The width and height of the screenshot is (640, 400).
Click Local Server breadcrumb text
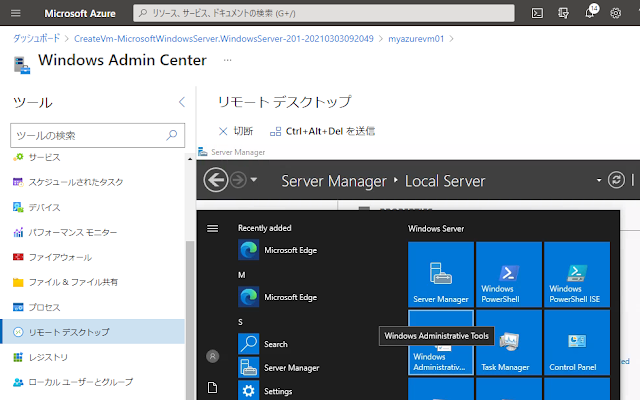point(445,181)
